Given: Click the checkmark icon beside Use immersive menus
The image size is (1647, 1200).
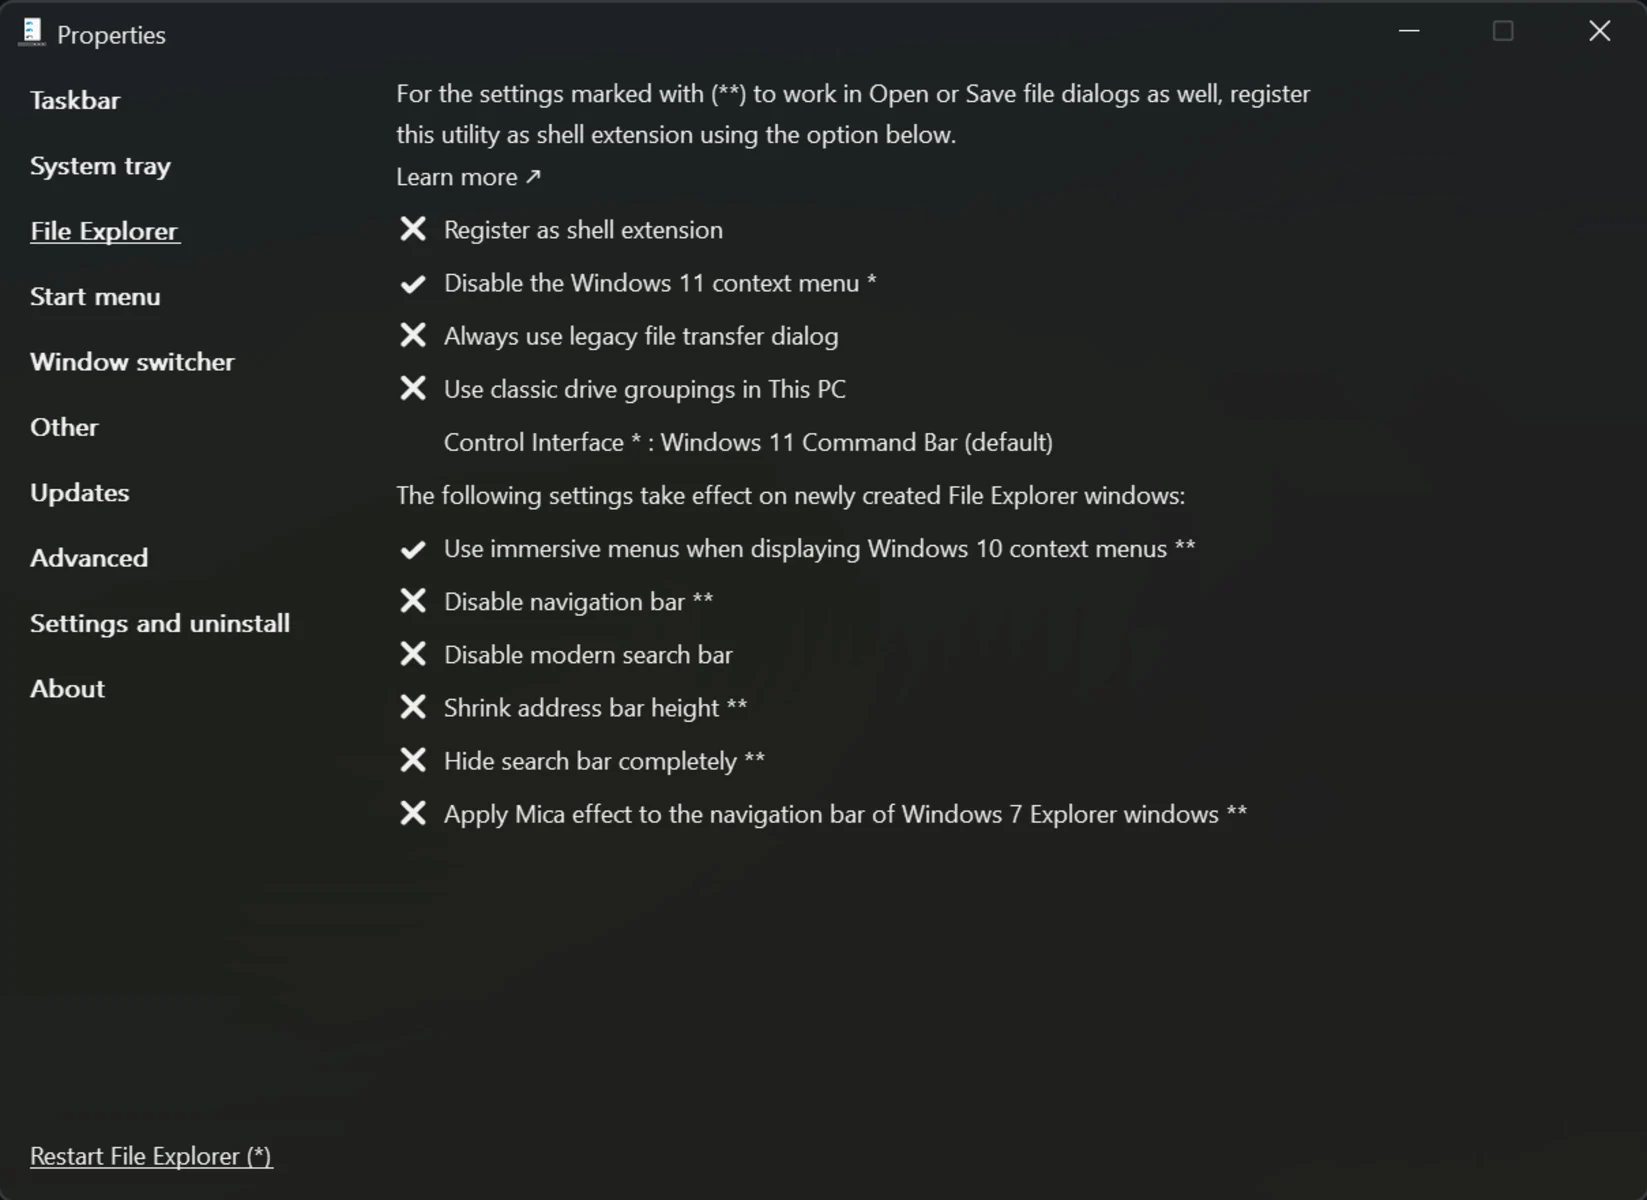Looking at the screenshot, I should [413, 549].
